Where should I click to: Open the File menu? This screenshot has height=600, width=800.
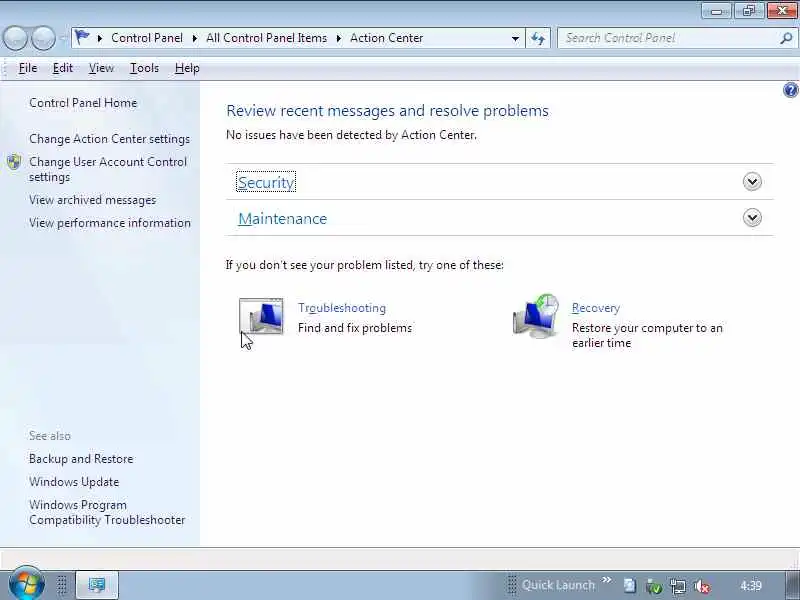pyautogui.click(x=28, y=68)
